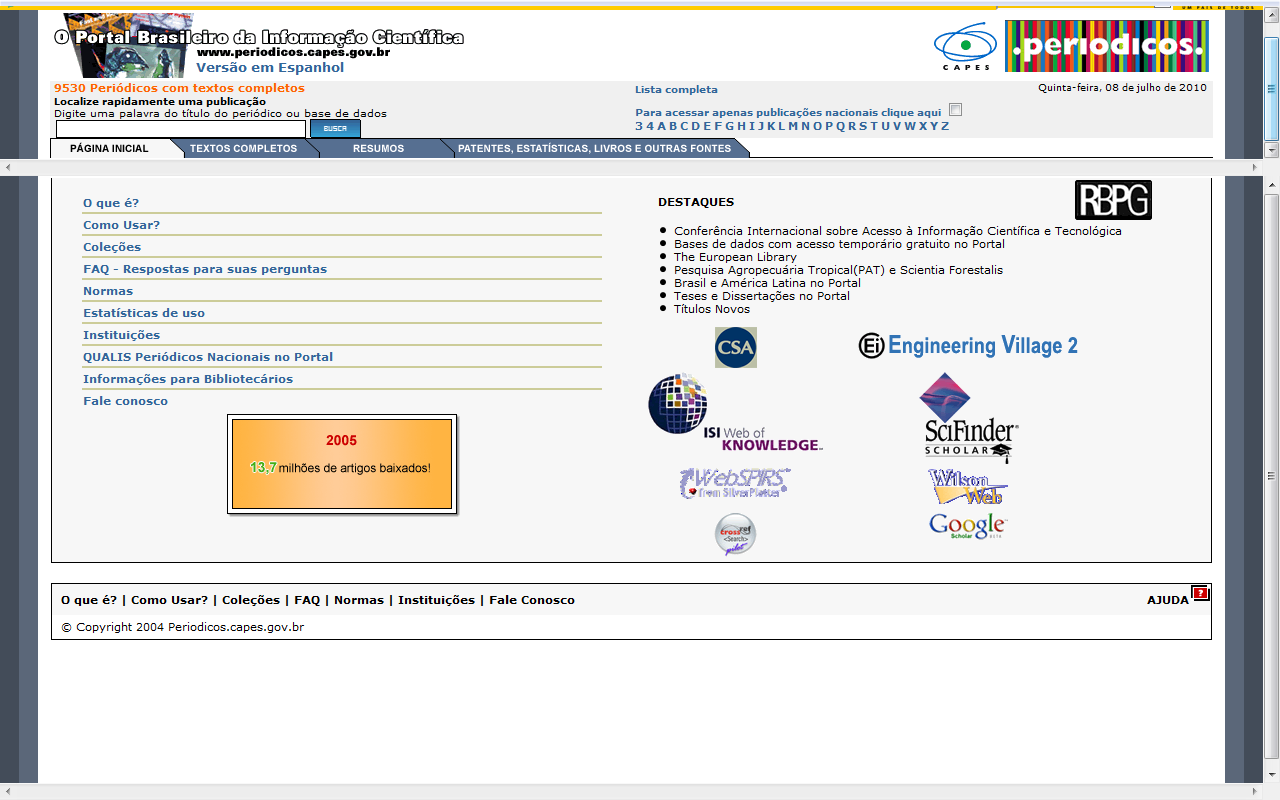
Task: Focus the periodical title search field
Action: tap(180, 129)
